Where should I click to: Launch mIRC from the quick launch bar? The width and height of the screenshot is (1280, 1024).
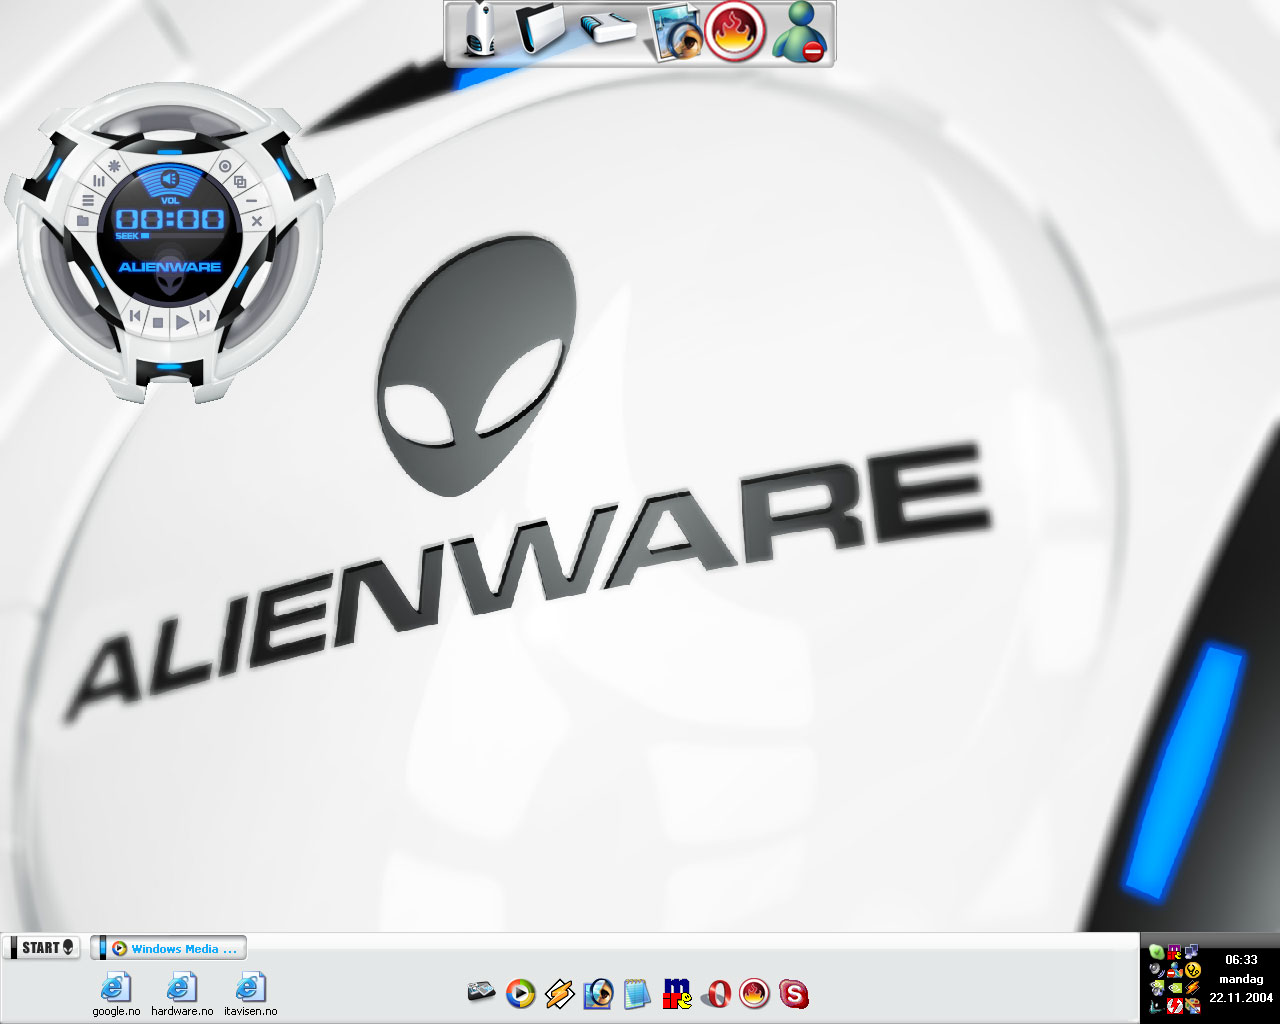(677, 994)
